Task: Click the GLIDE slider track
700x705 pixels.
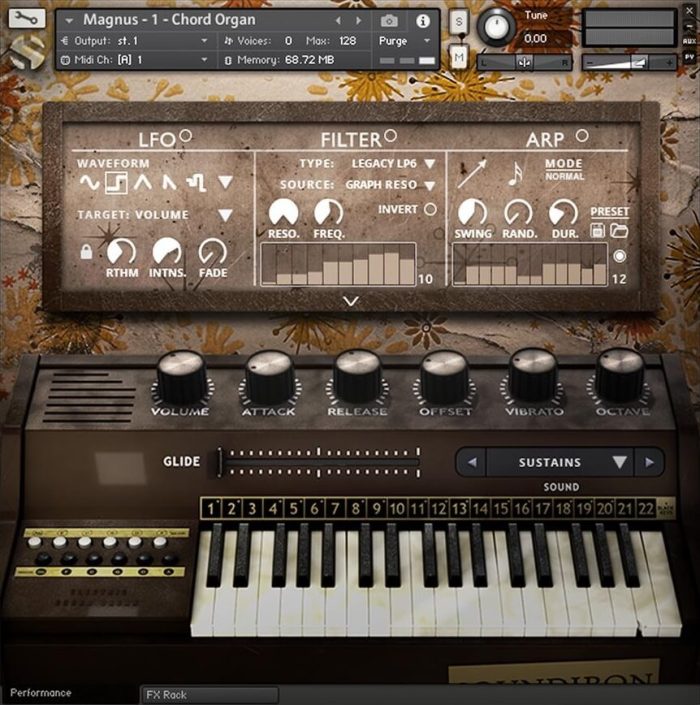Action: (319, 462)
